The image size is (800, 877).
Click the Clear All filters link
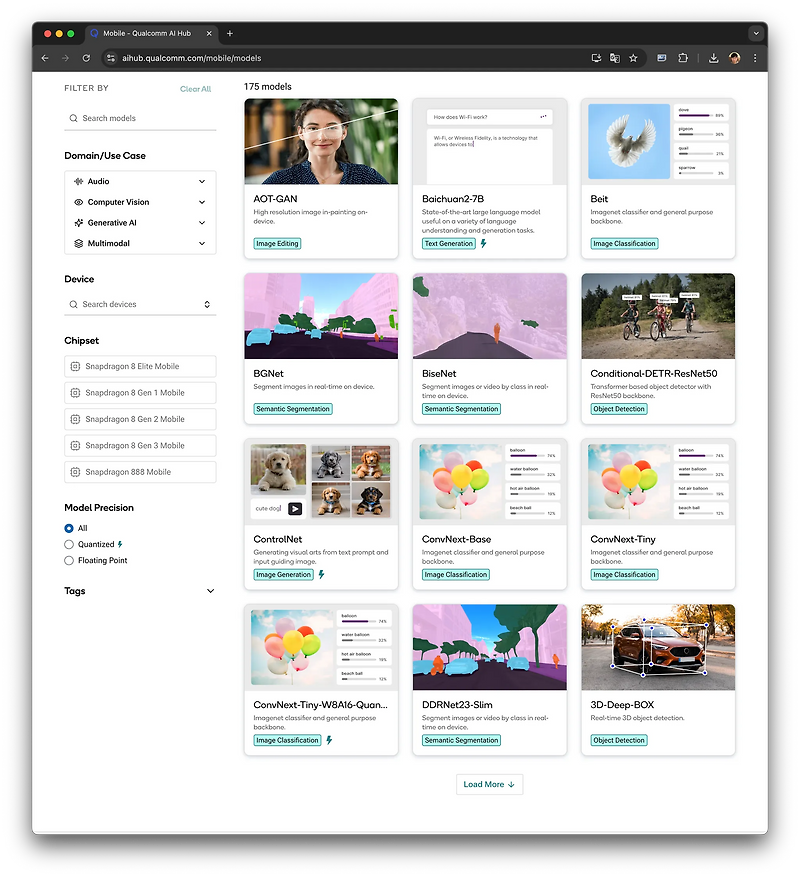(x=195, y=89)
